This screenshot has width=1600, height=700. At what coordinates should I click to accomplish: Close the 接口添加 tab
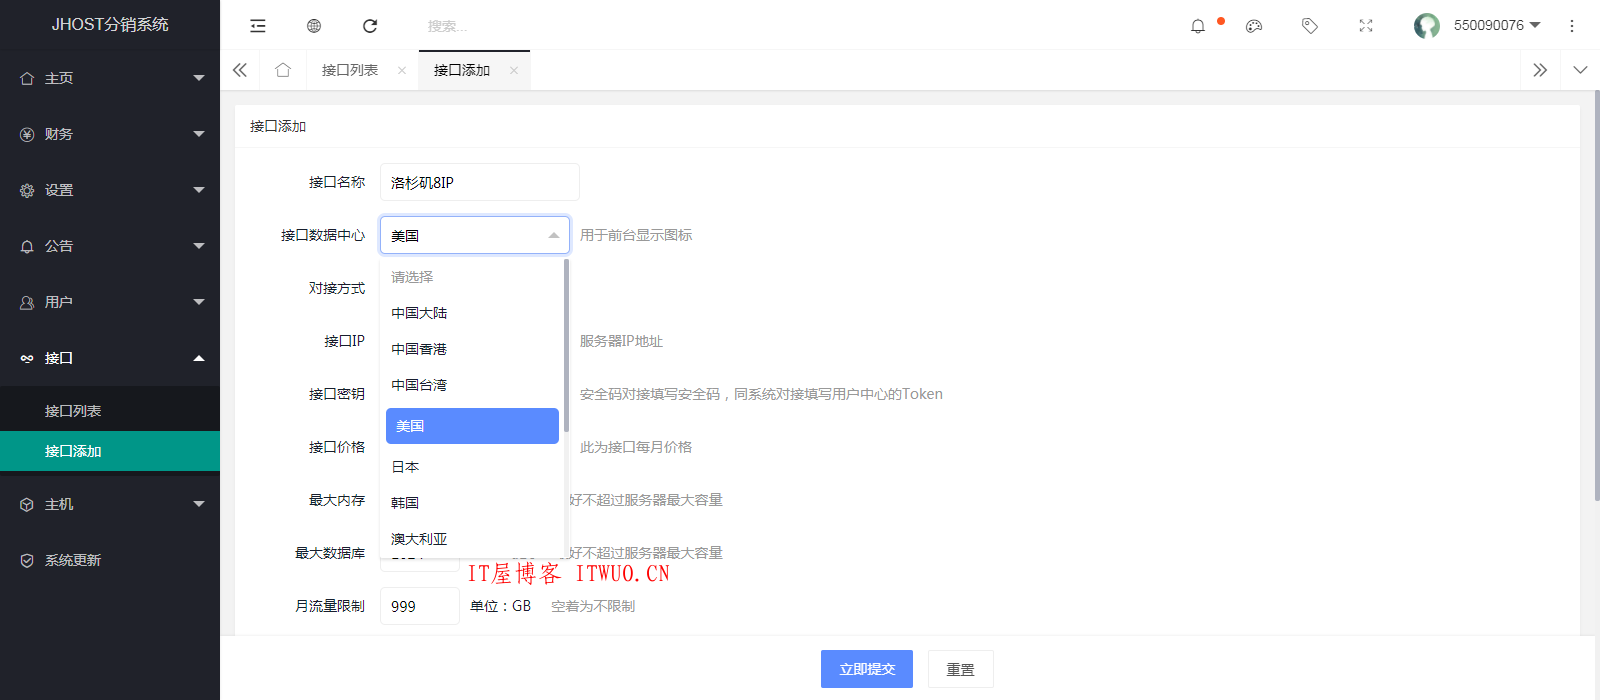pyautogui.click(x=514, y=70)
